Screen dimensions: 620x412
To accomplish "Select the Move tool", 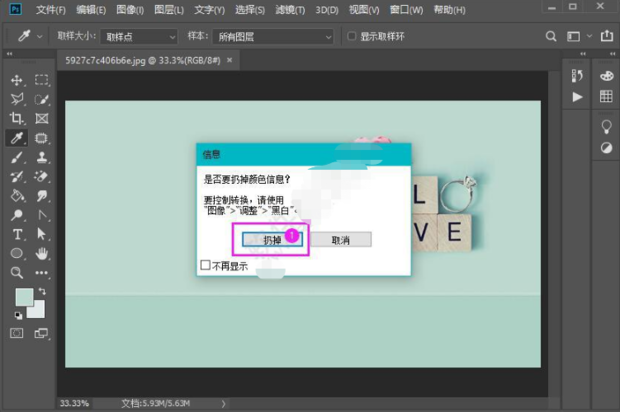I will coord(16,80).
